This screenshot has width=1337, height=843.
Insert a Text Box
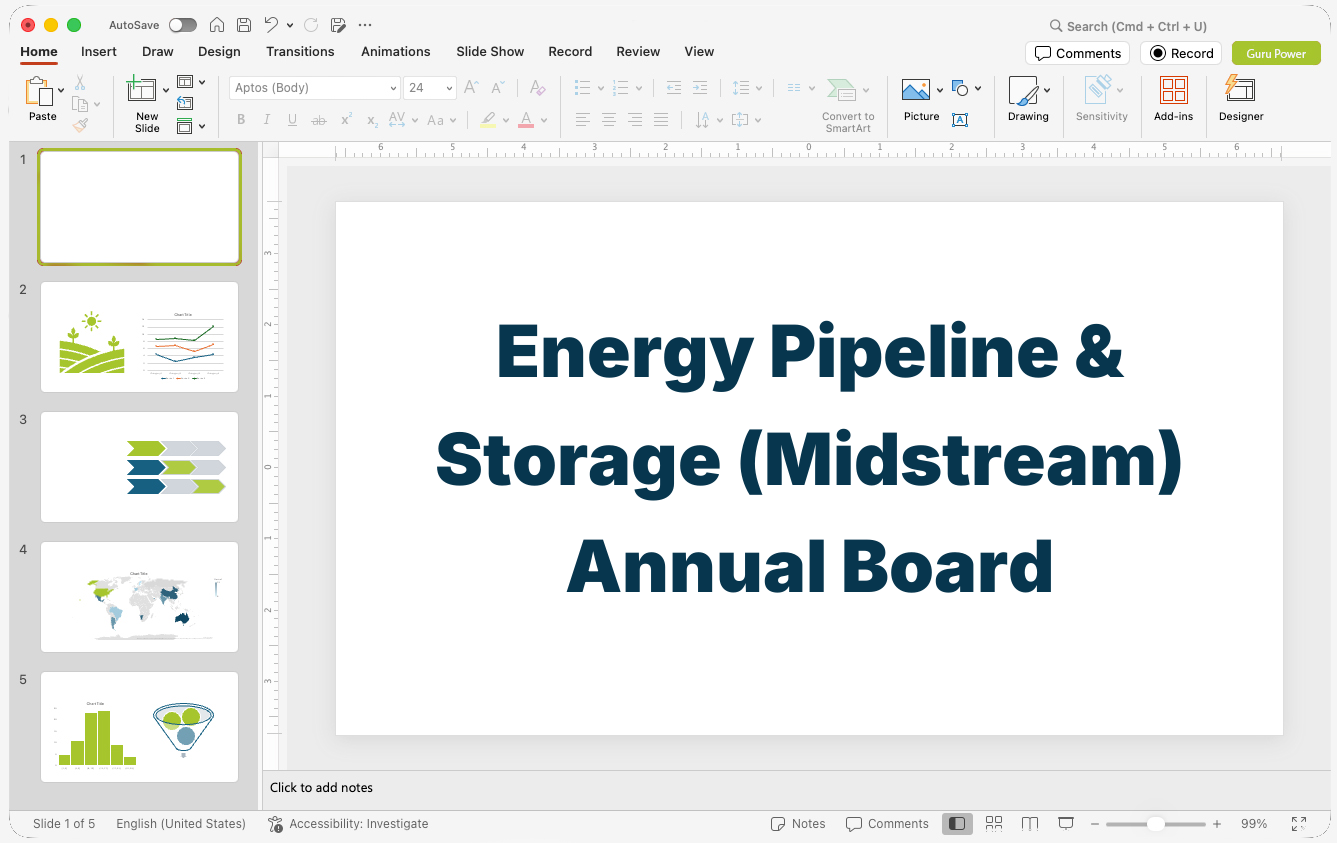tap(960, 120)
